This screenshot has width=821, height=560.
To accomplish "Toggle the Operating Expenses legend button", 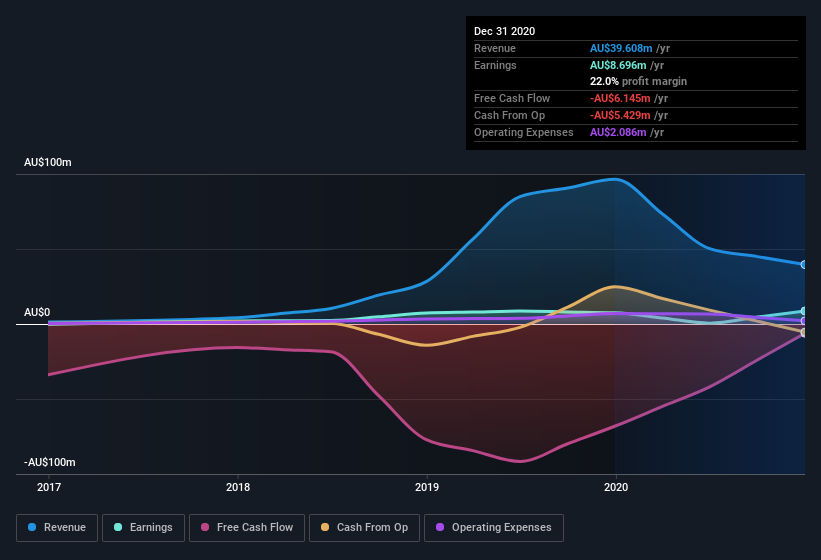I will click(494, 528).
